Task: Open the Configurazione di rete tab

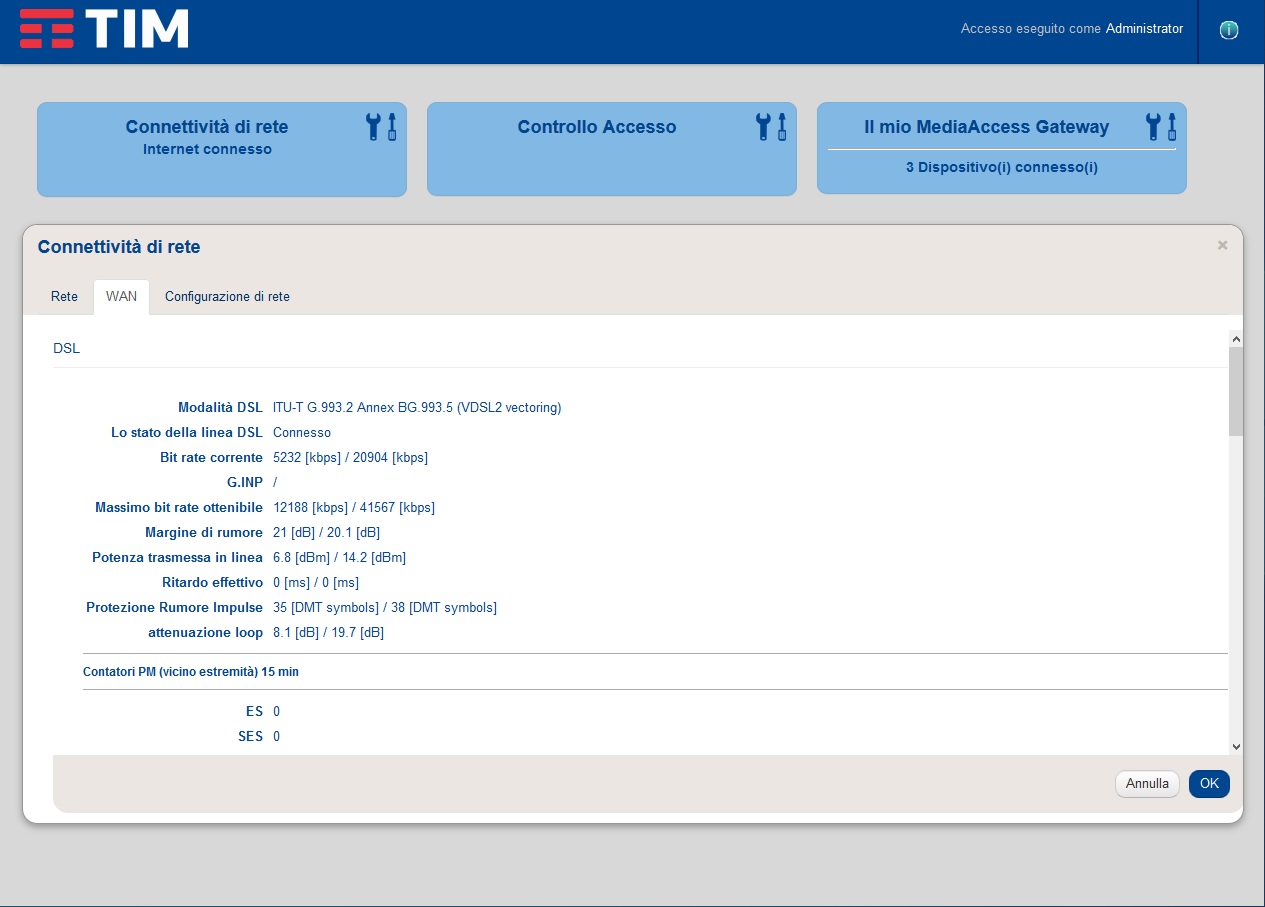Action: pos(227,297)
